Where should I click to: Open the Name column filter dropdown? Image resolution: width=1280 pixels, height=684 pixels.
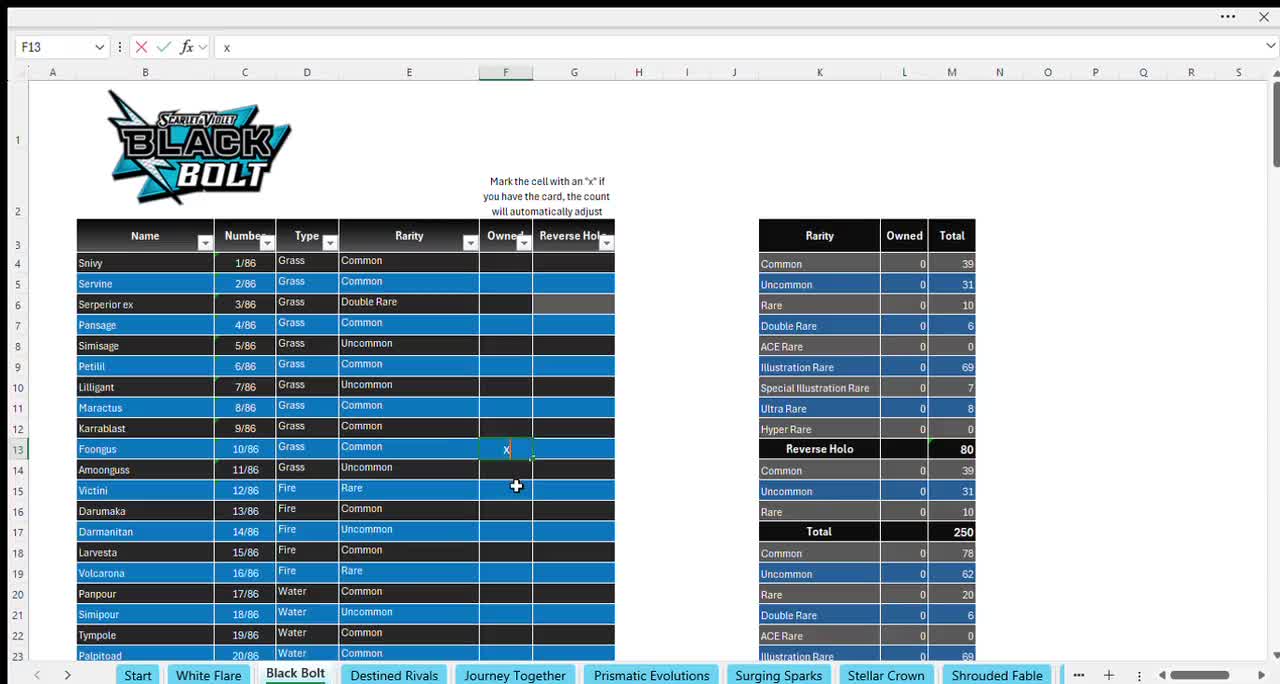coord(205,243)
